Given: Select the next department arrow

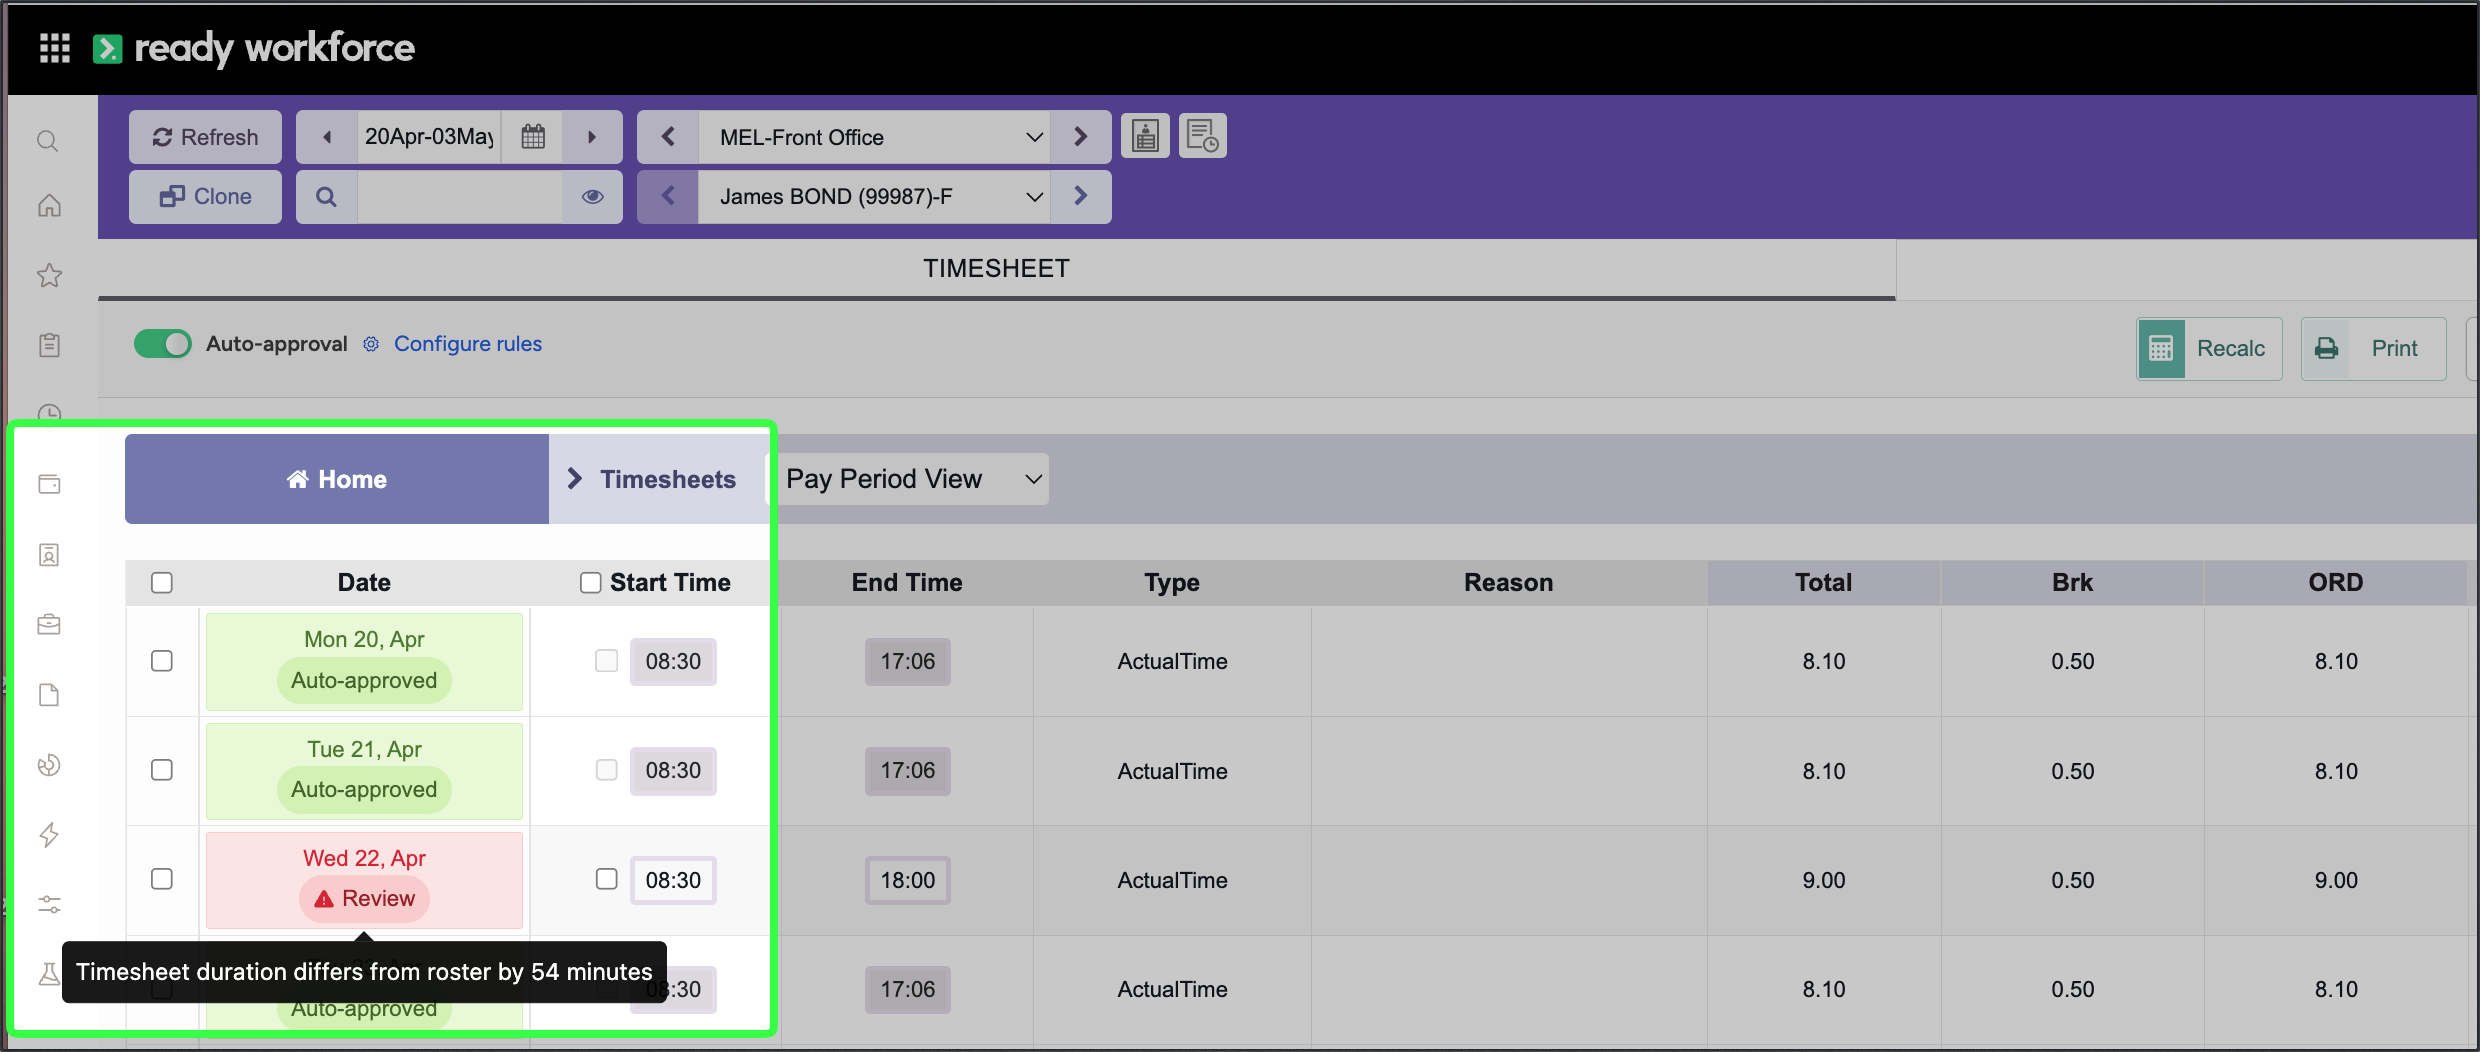Looking at the screenshot, I should [1080, 137].
